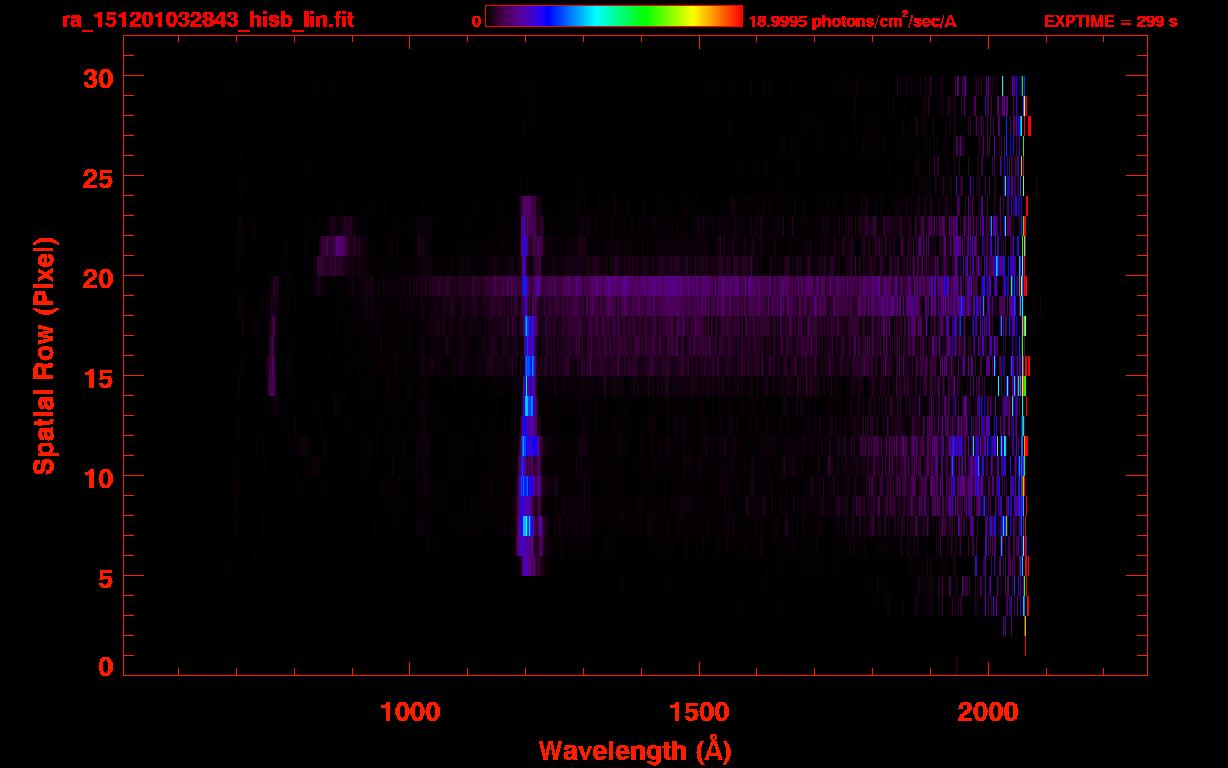Click the 5 spatial row tick label

tap(106, 577)
